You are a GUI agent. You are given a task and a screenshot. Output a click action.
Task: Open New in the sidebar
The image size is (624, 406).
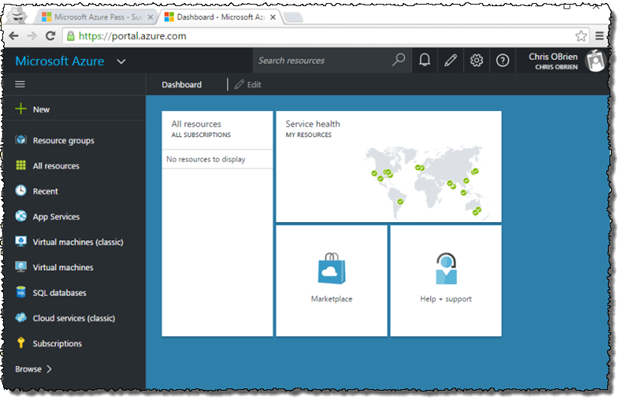click(x=41, y=109)
